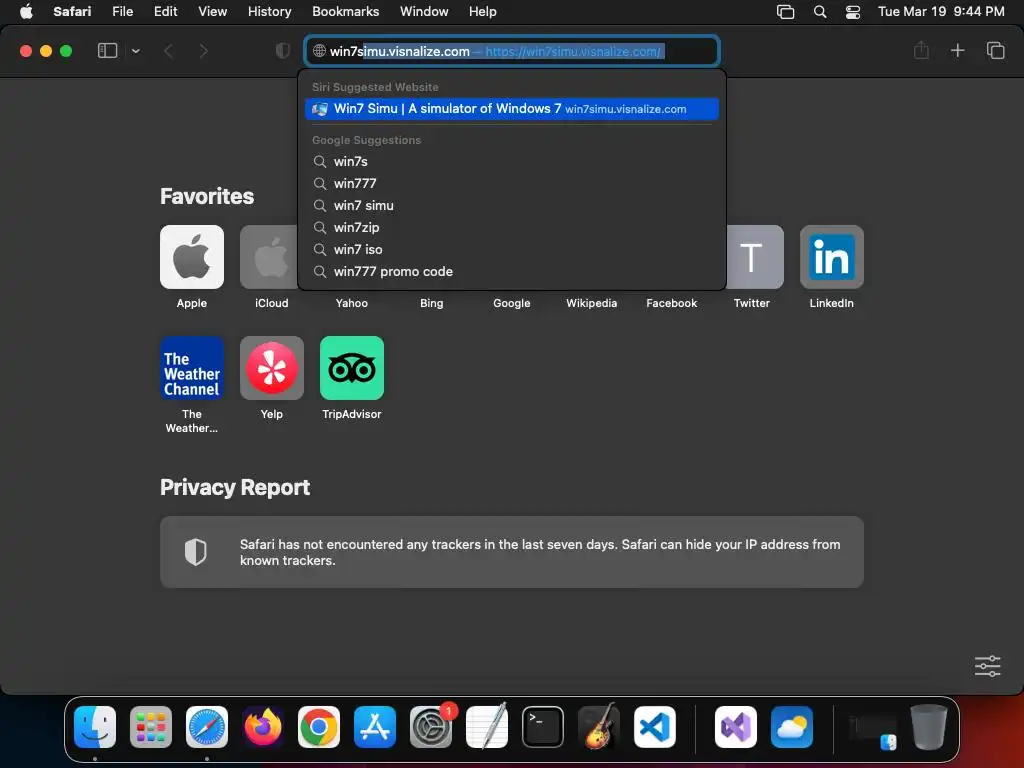
Task: Show the Safari sidebar
Action: 107,50
